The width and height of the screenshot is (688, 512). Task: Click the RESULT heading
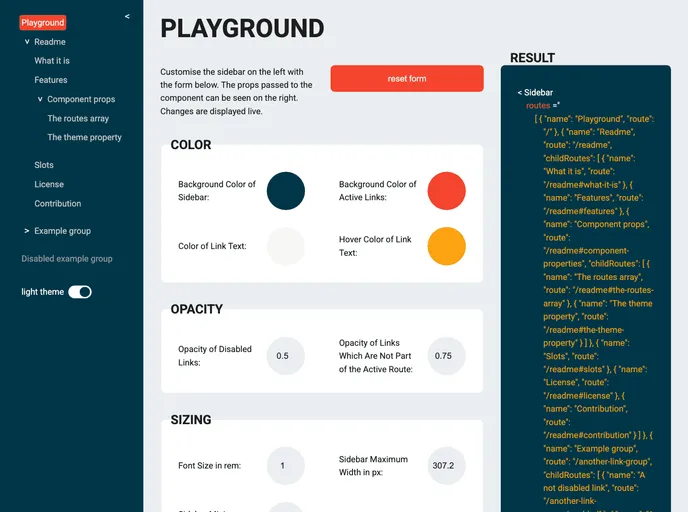[x=532, y=58]
